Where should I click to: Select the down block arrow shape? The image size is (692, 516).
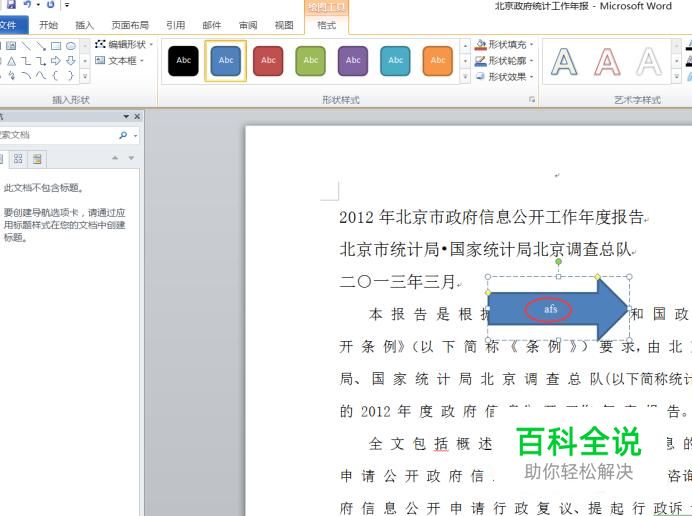[71, 60]
